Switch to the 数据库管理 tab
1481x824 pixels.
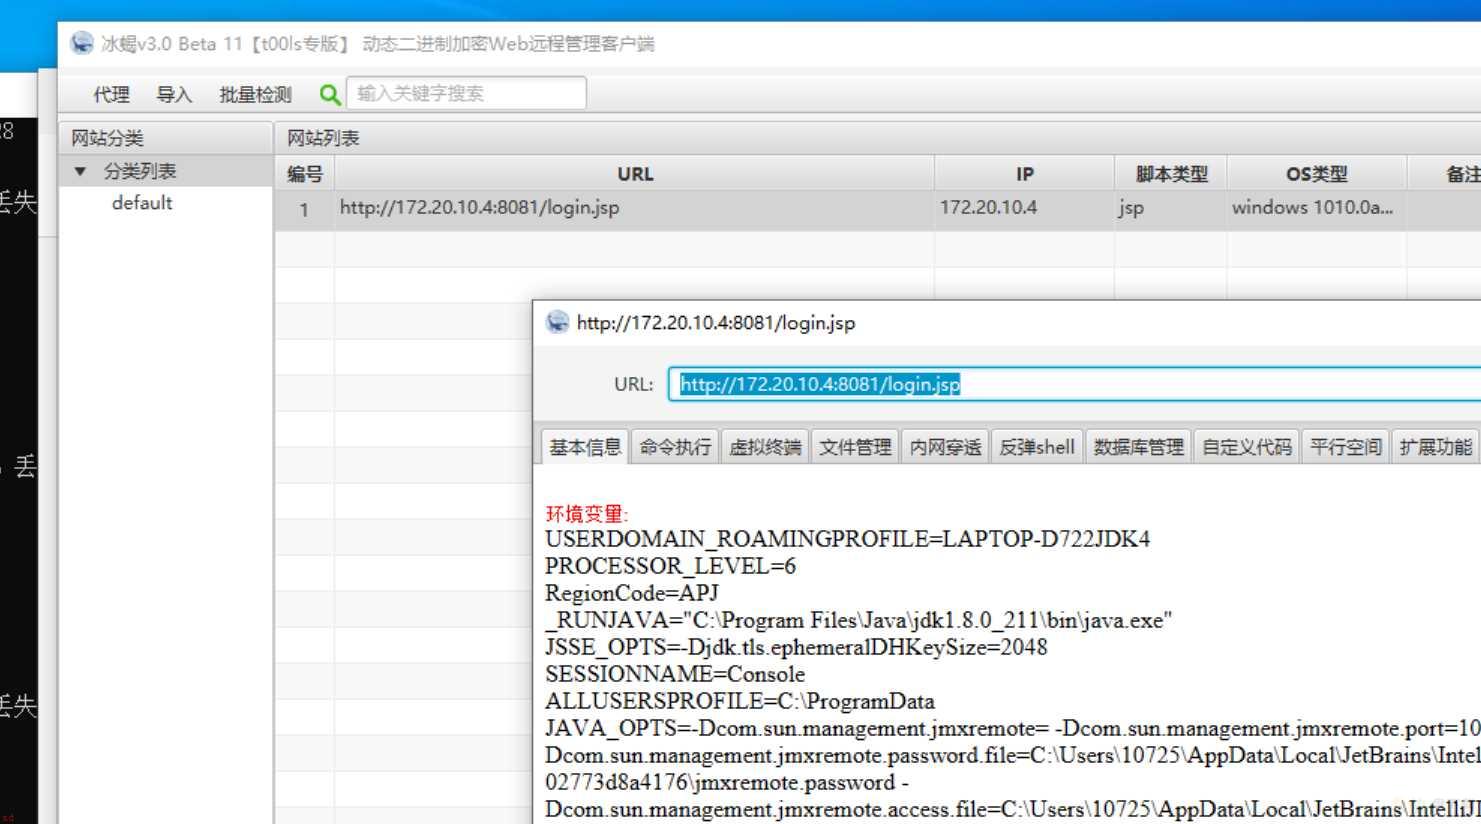(x=1138, y=447)
